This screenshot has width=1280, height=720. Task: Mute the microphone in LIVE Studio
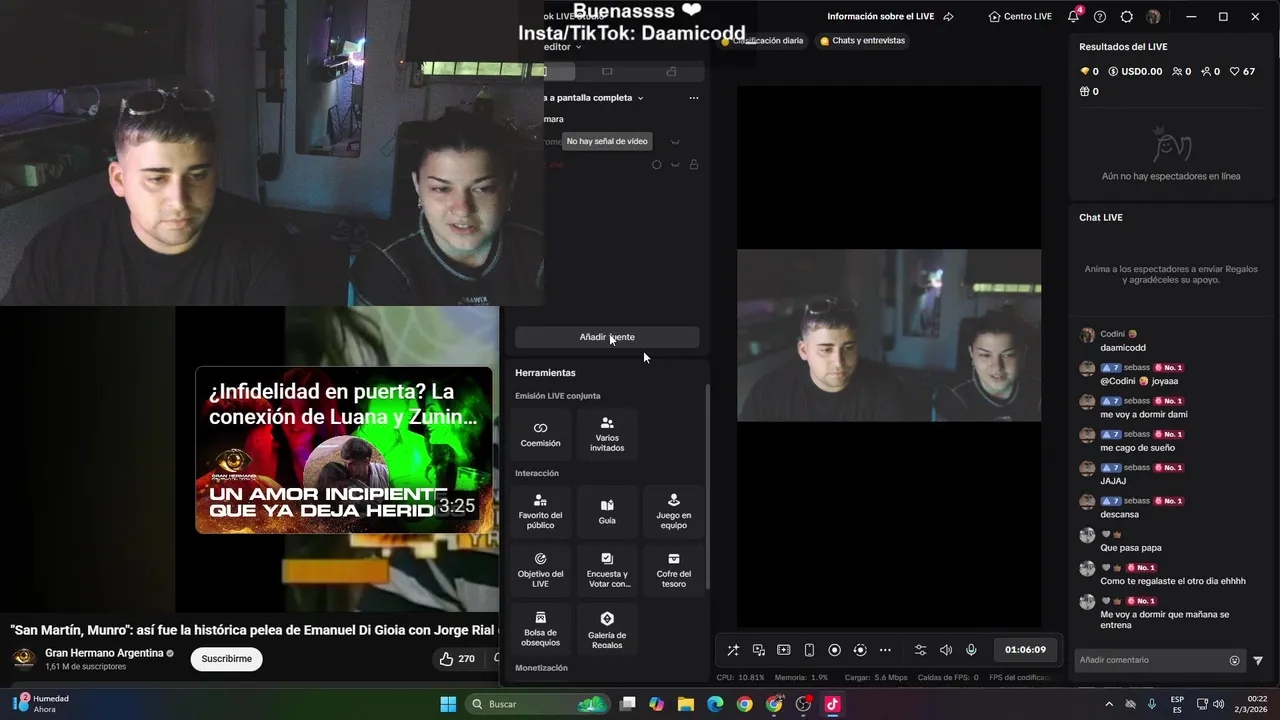(x=971, y=650)
